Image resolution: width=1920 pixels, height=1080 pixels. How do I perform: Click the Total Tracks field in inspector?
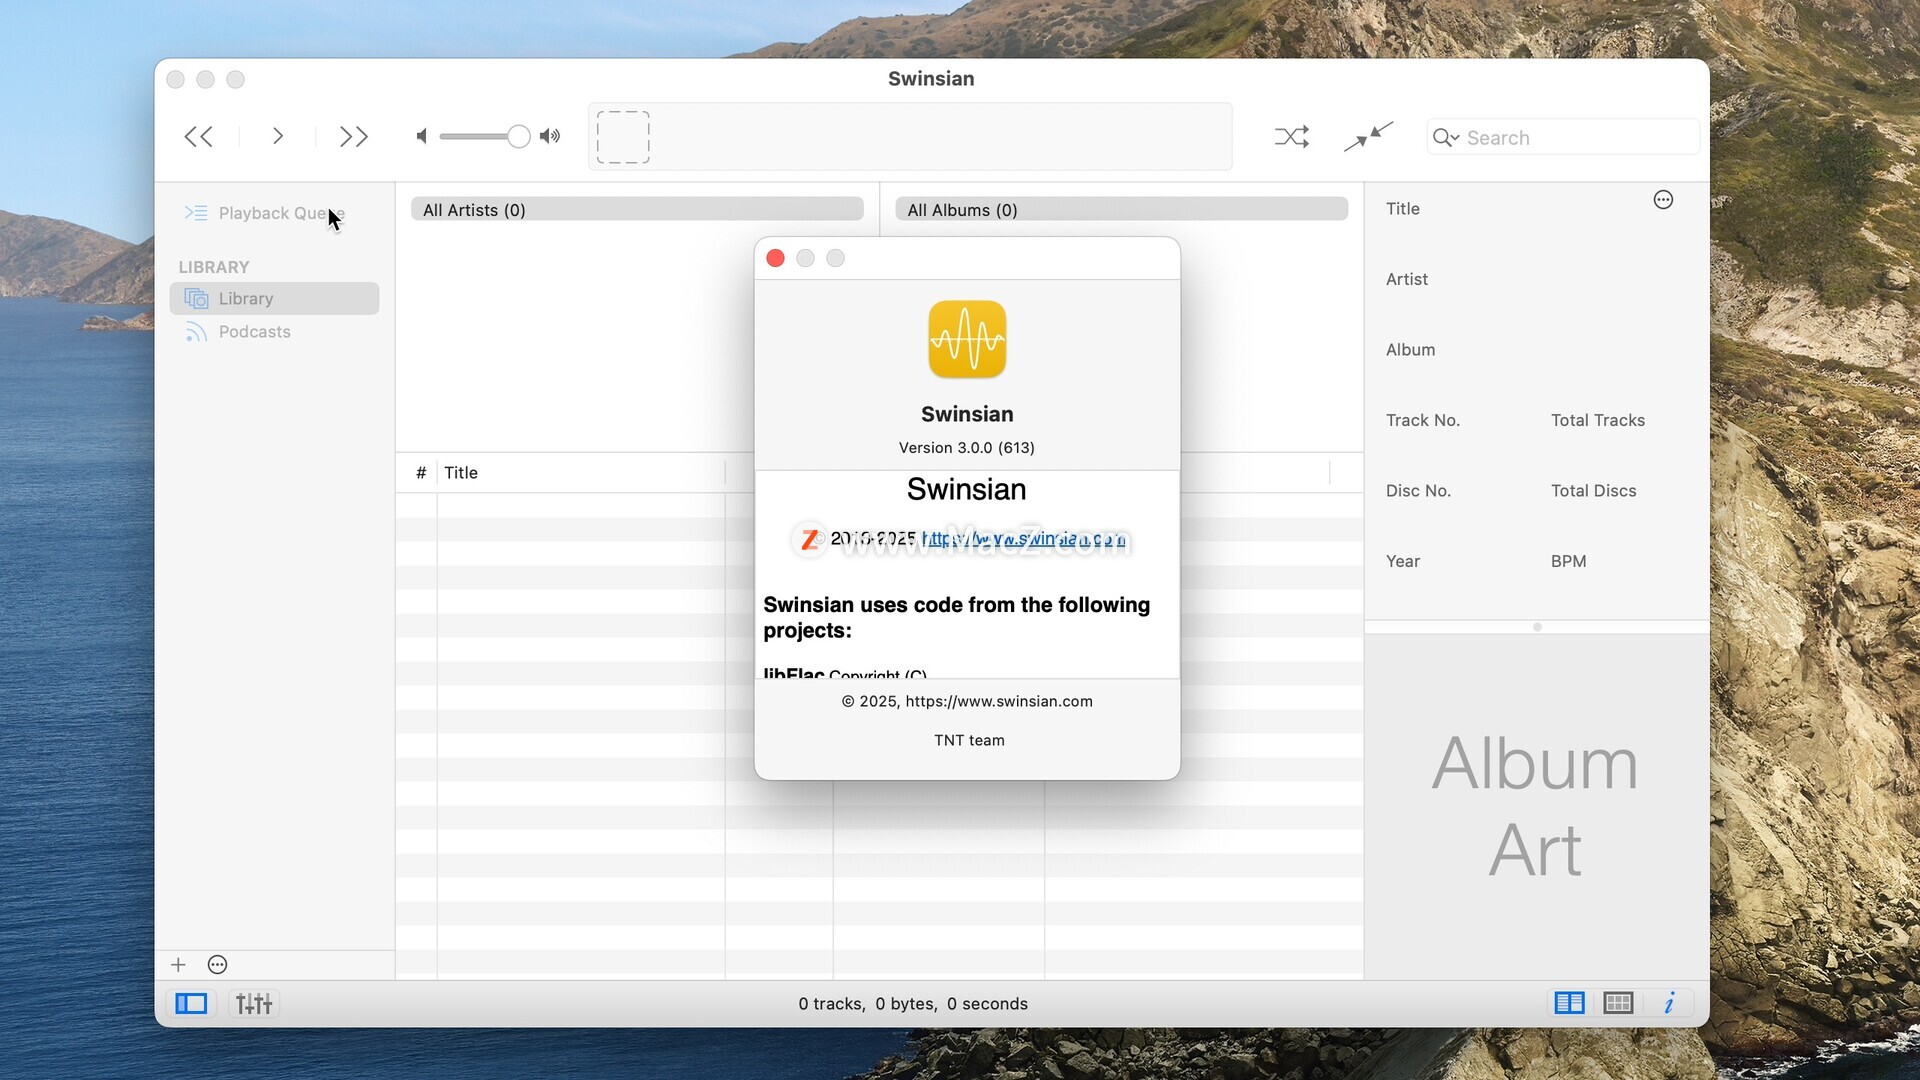pos(1597,421)
